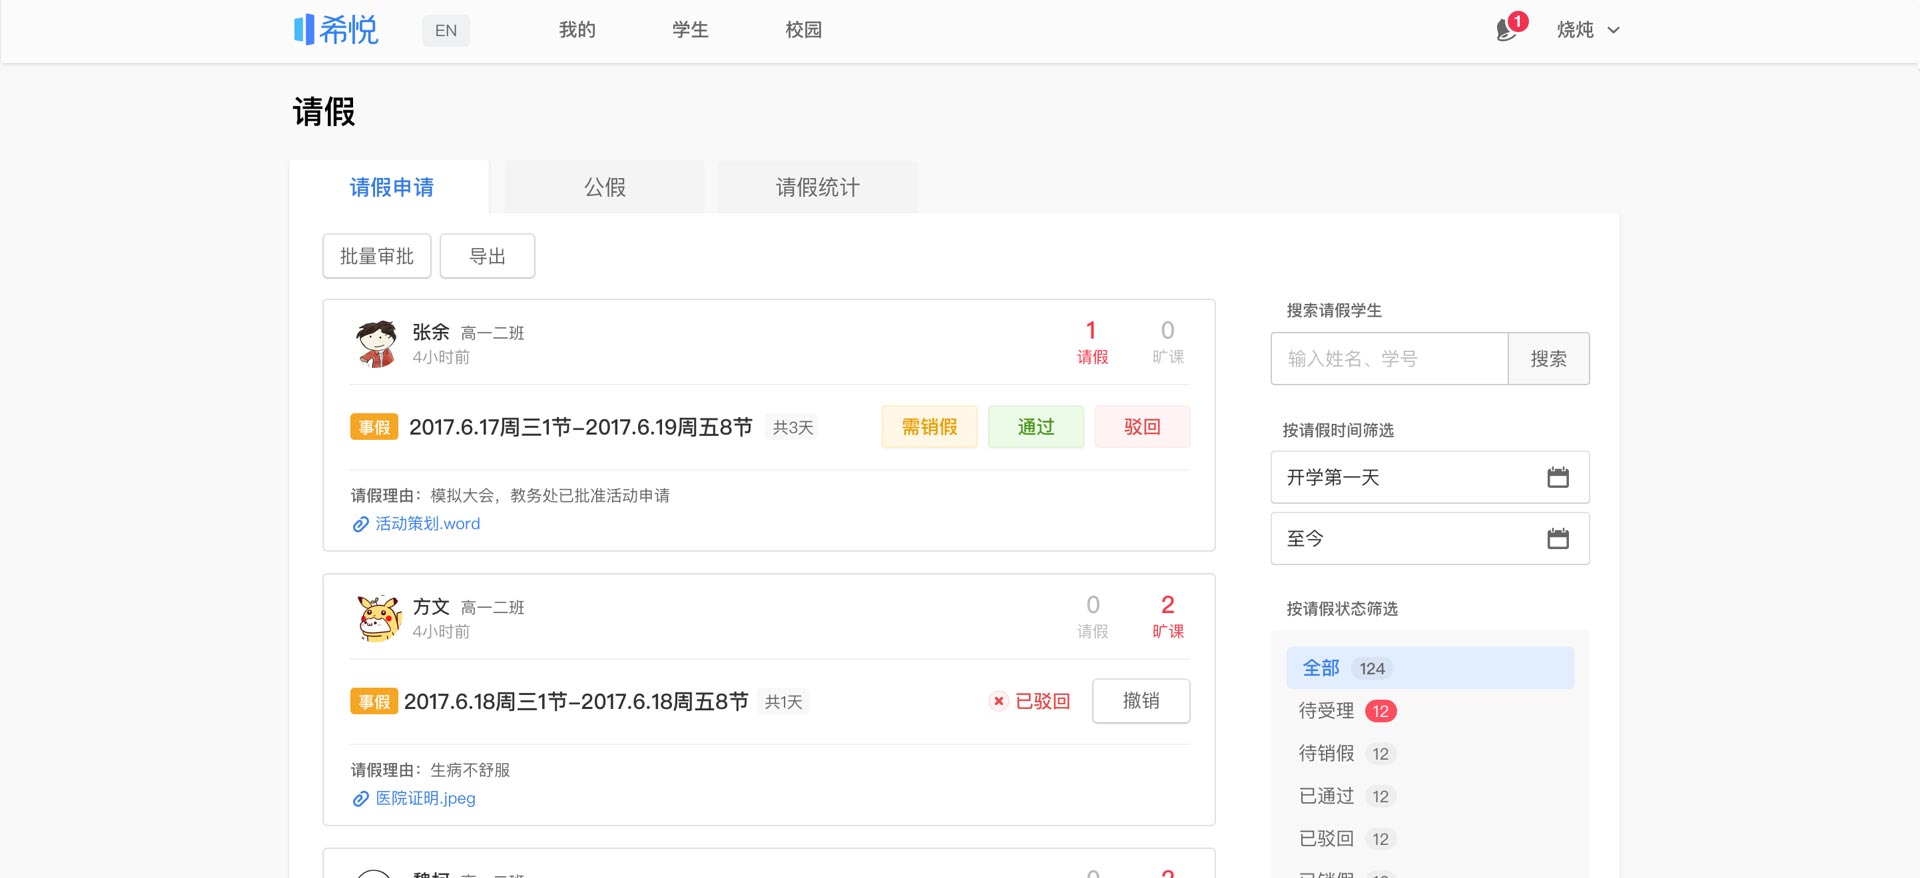Click 张余's avatar picture
The width and height of the screenshot is (1920, 878).
tap(377, 343)
